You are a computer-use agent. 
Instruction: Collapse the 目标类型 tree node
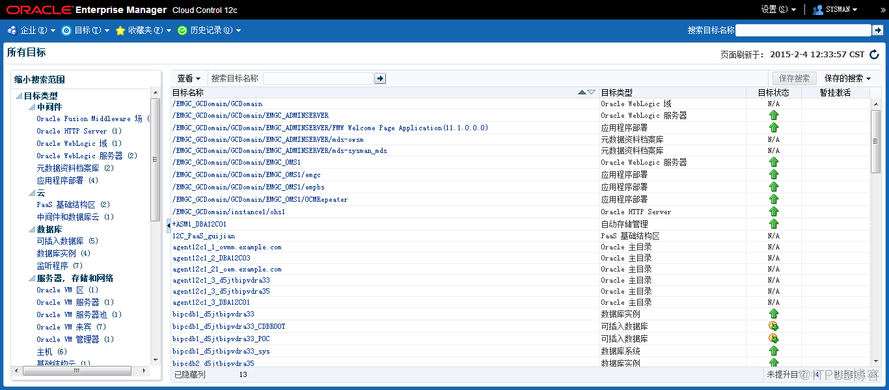click(x=19, y=96)
